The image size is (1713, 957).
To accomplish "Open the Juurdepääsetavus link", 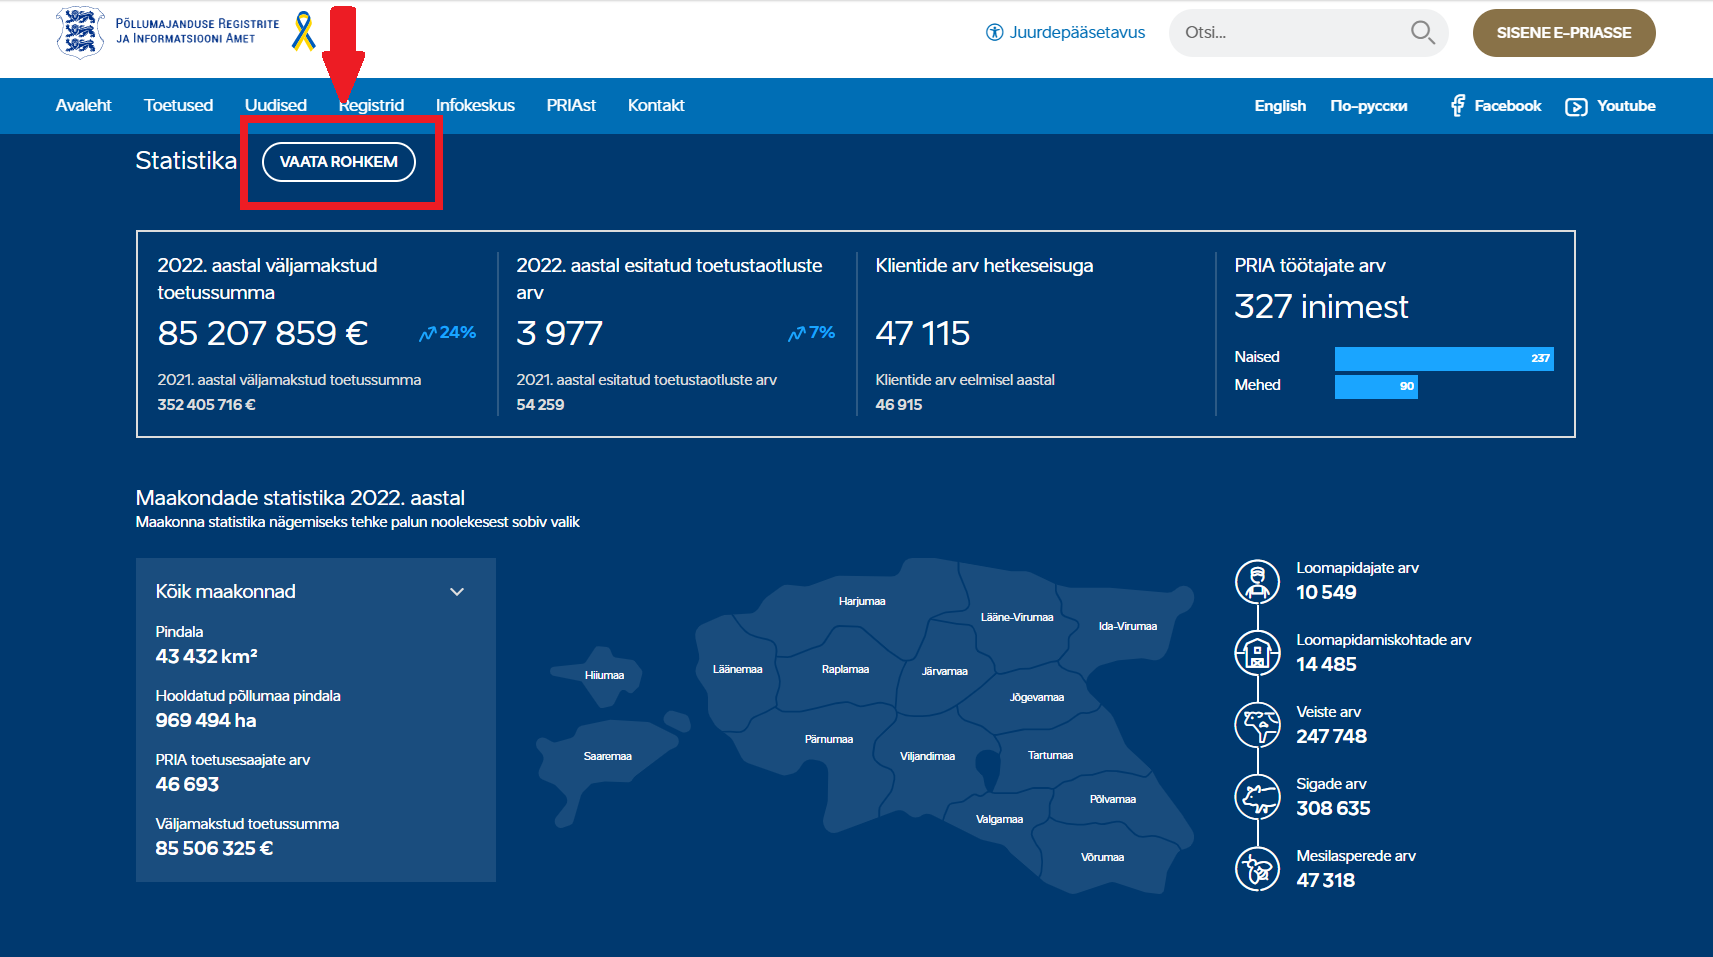I will (x=1077, y=33).
